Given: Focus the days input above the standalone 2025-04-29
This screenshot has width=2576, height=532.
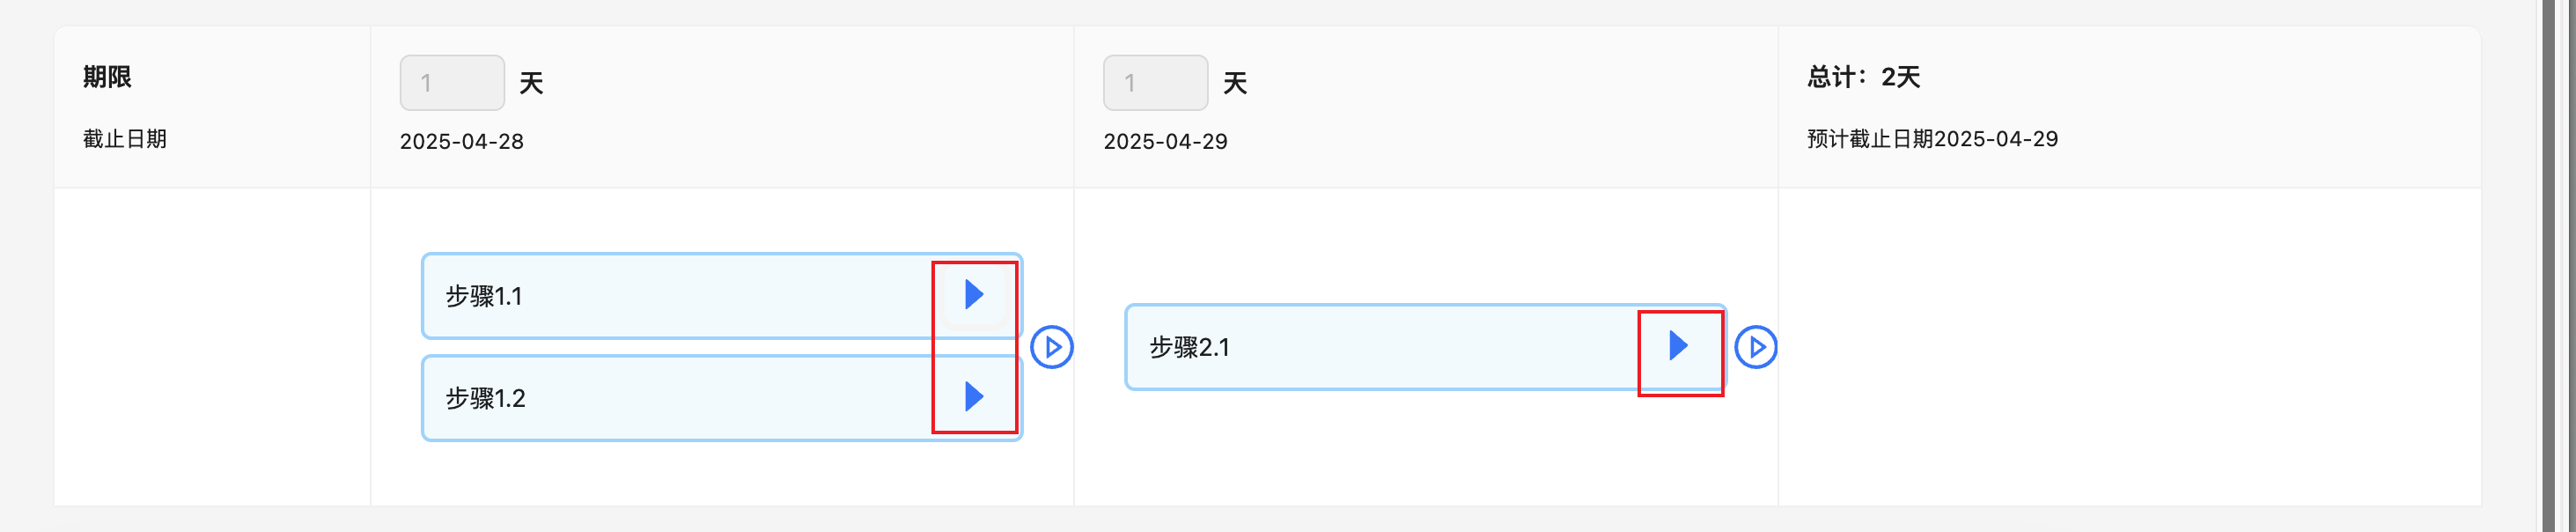Looking at the screenshot, I should [x=1155, y=83].
